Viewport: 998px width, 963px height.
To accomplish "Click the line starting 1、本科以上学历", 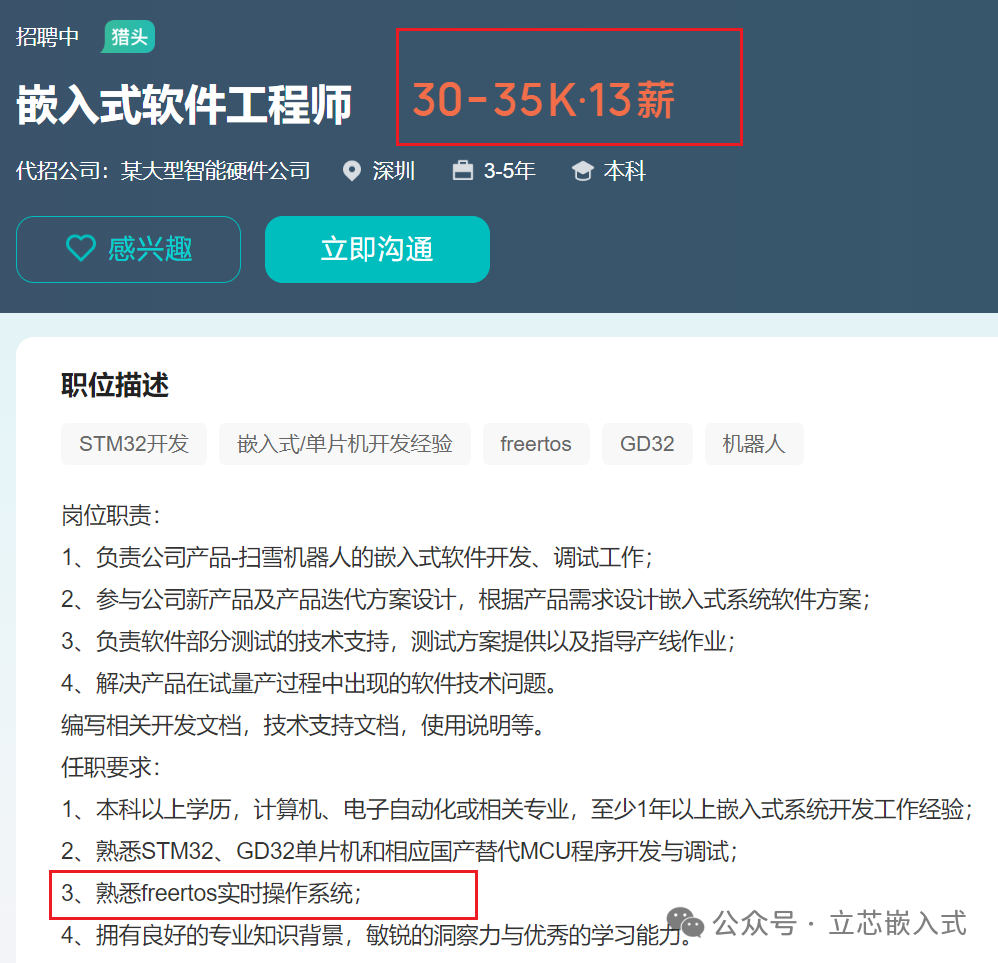I will (x=517, y=810).
